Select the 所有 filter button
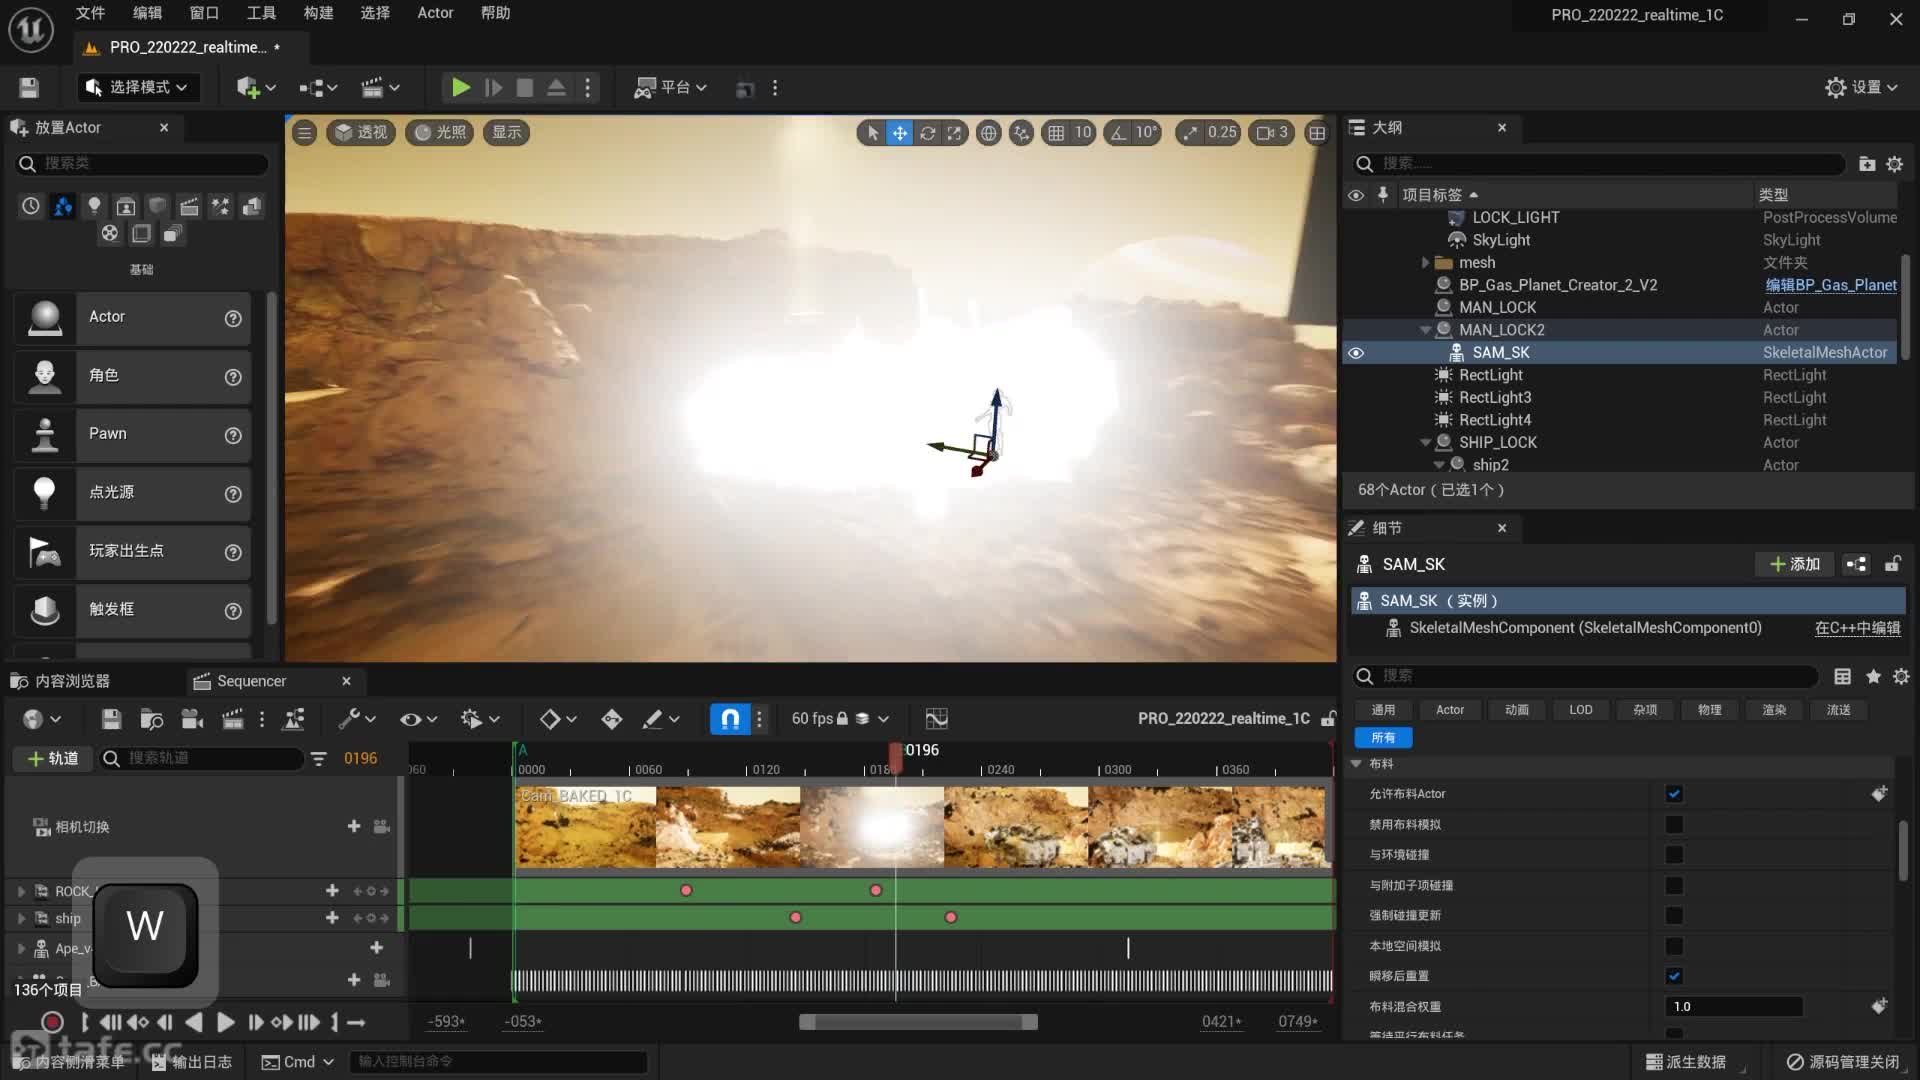Viewport: 1920px width, 1080px height. 1383,738
